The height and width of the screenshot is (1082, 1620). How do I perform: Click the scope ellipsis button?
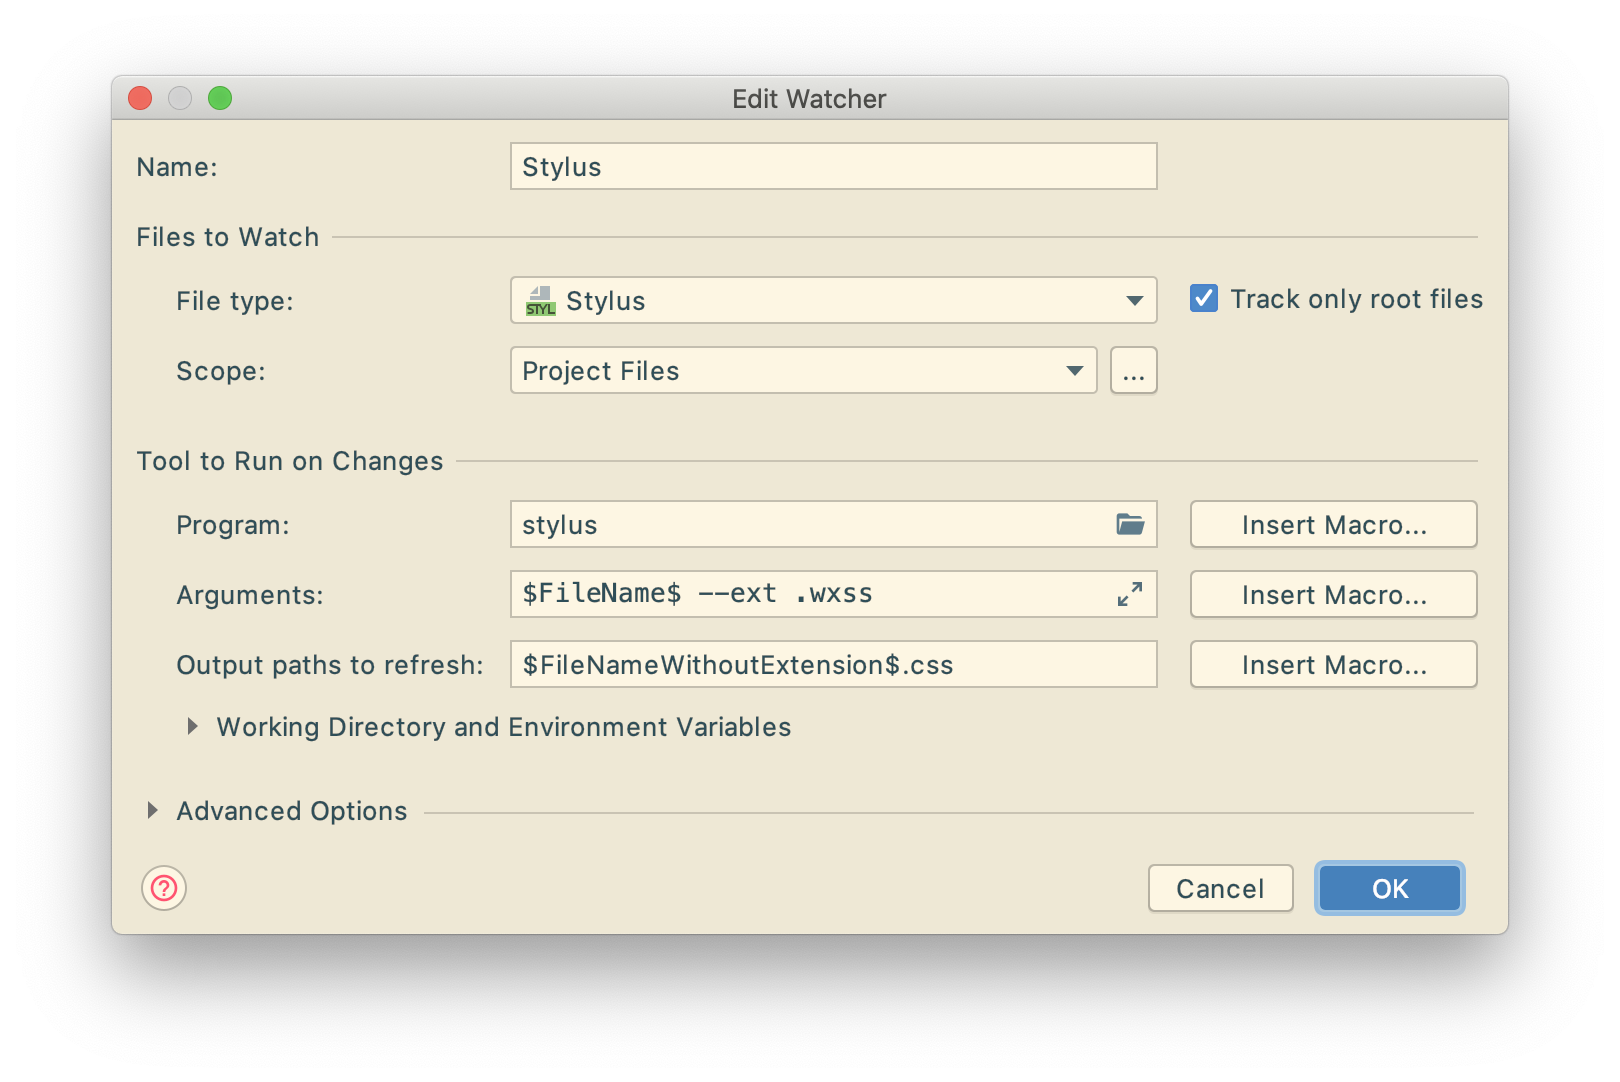click(x=1133, y=371)
